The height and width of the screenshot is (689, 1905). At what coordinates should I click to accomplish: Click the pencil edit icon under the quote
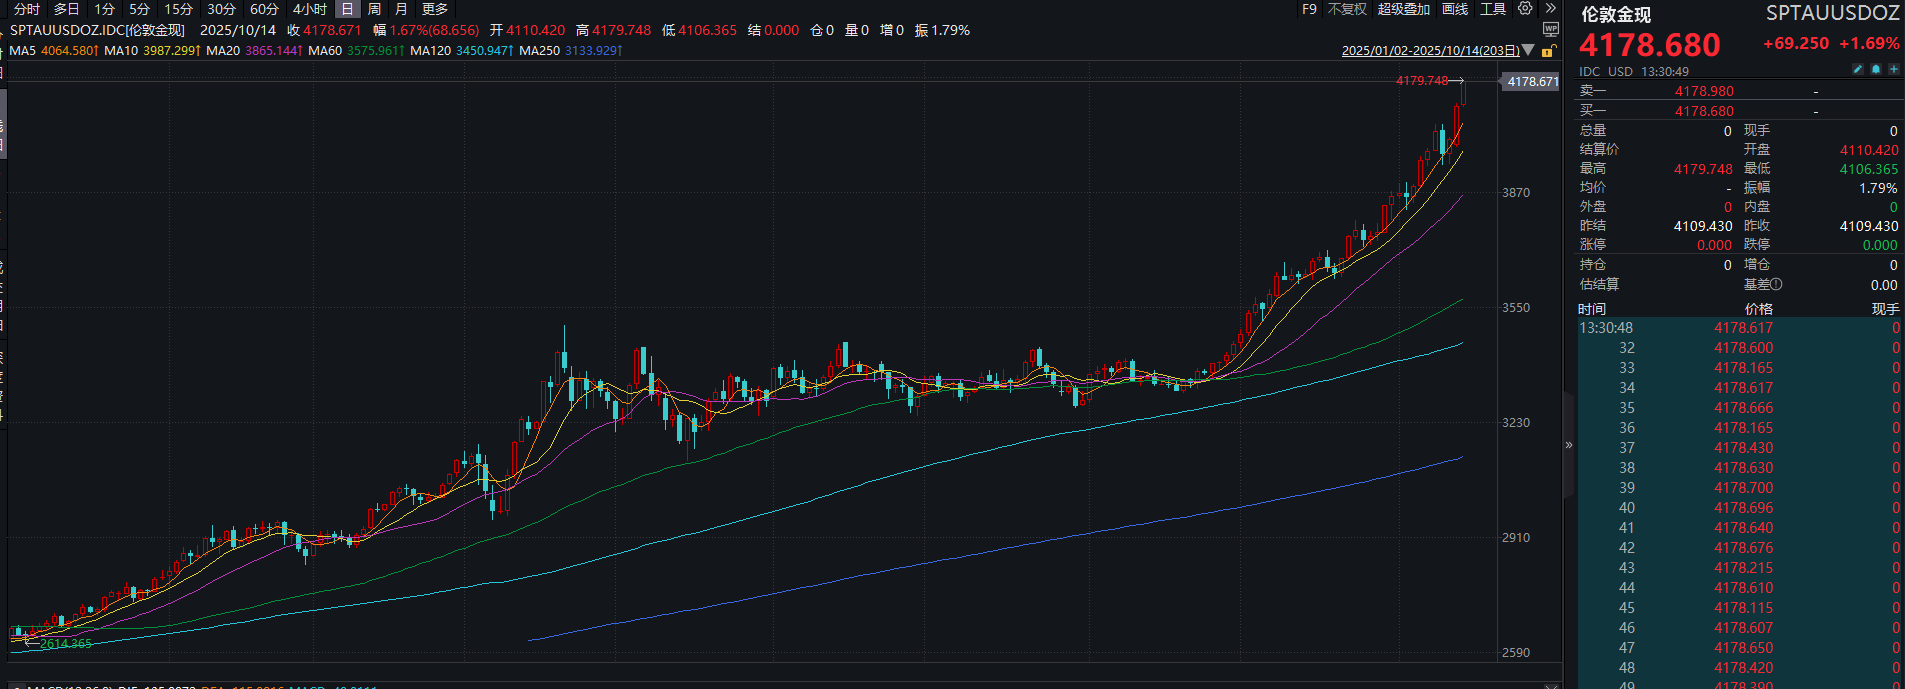click(1858, 70)
